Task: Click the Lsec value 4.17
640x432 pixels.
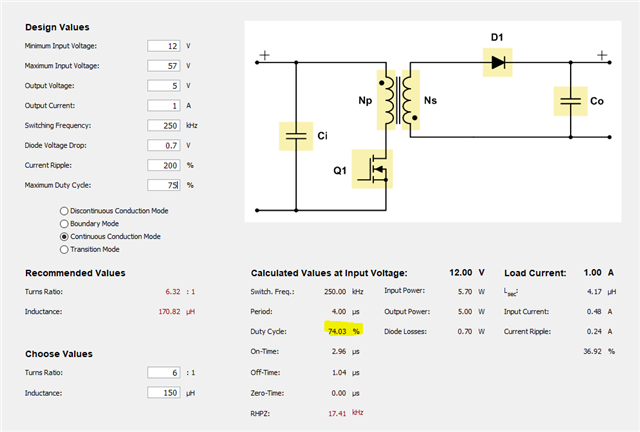Action: pos(594,292)
